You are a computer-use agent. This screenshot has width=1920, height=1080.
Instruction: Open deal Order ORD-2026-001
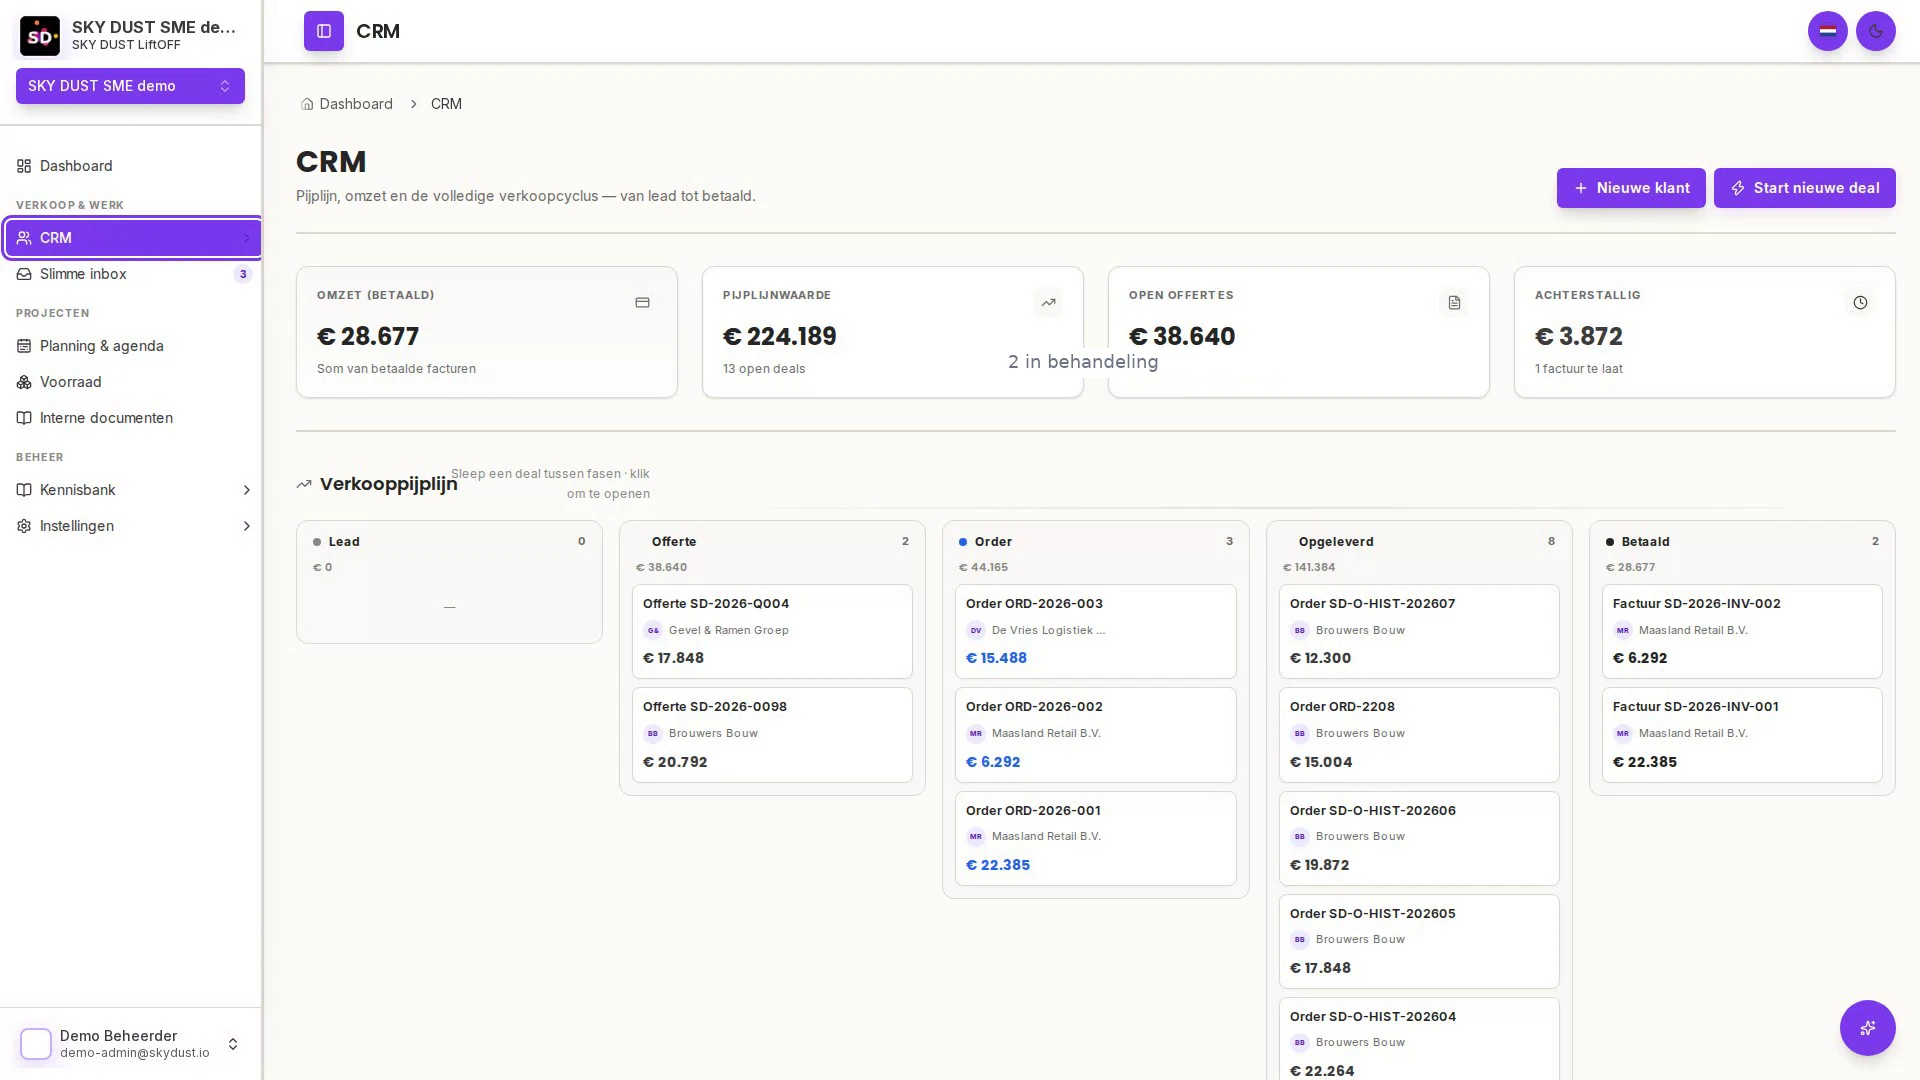[1096, 838]
